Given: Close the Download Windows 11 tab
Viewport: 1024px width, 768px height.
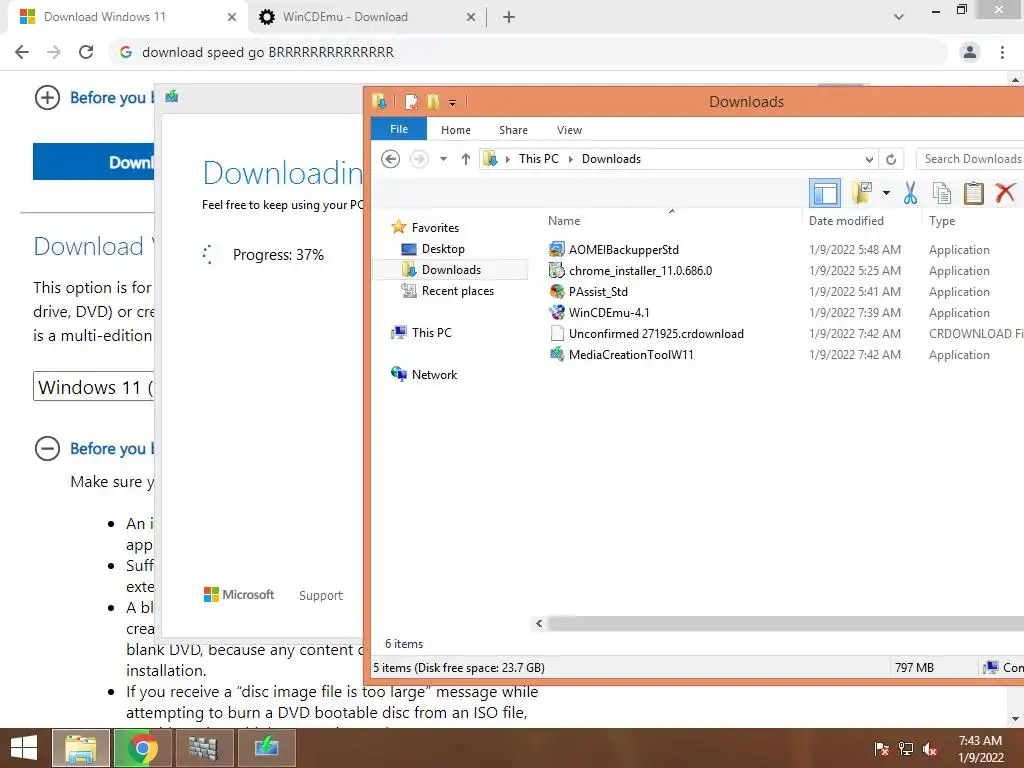Looking at the screenshot, I should coord(232,17).
